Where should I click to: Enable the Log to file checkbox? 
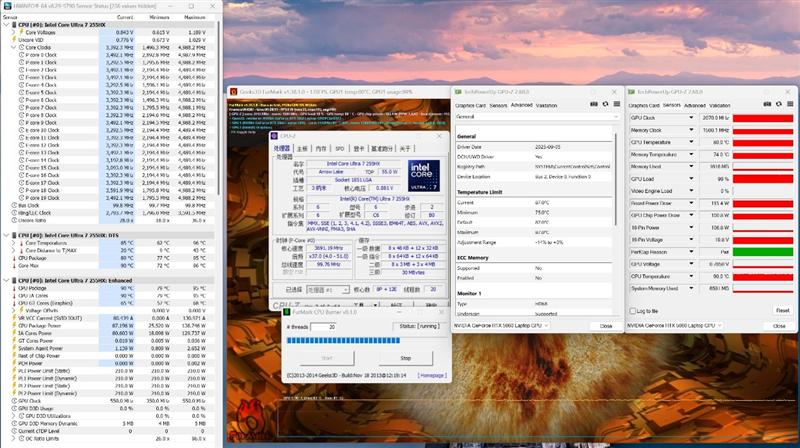tap(633, 311)
